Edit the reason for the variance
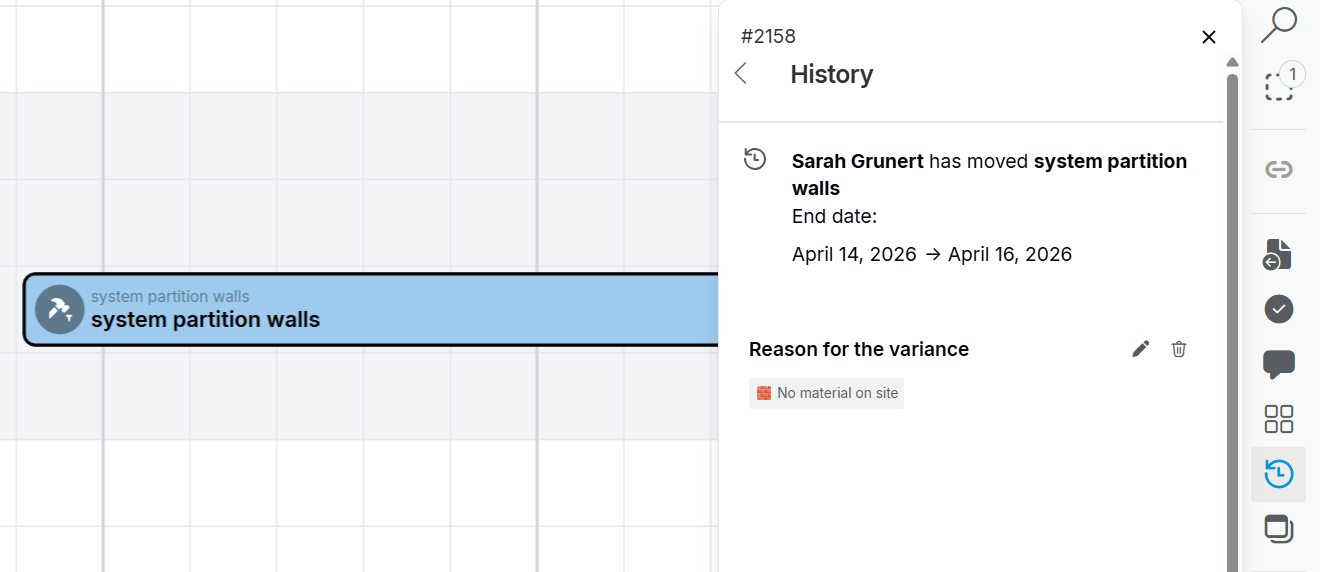The width and height of the screenshot is (1320, 572). 1141,349
